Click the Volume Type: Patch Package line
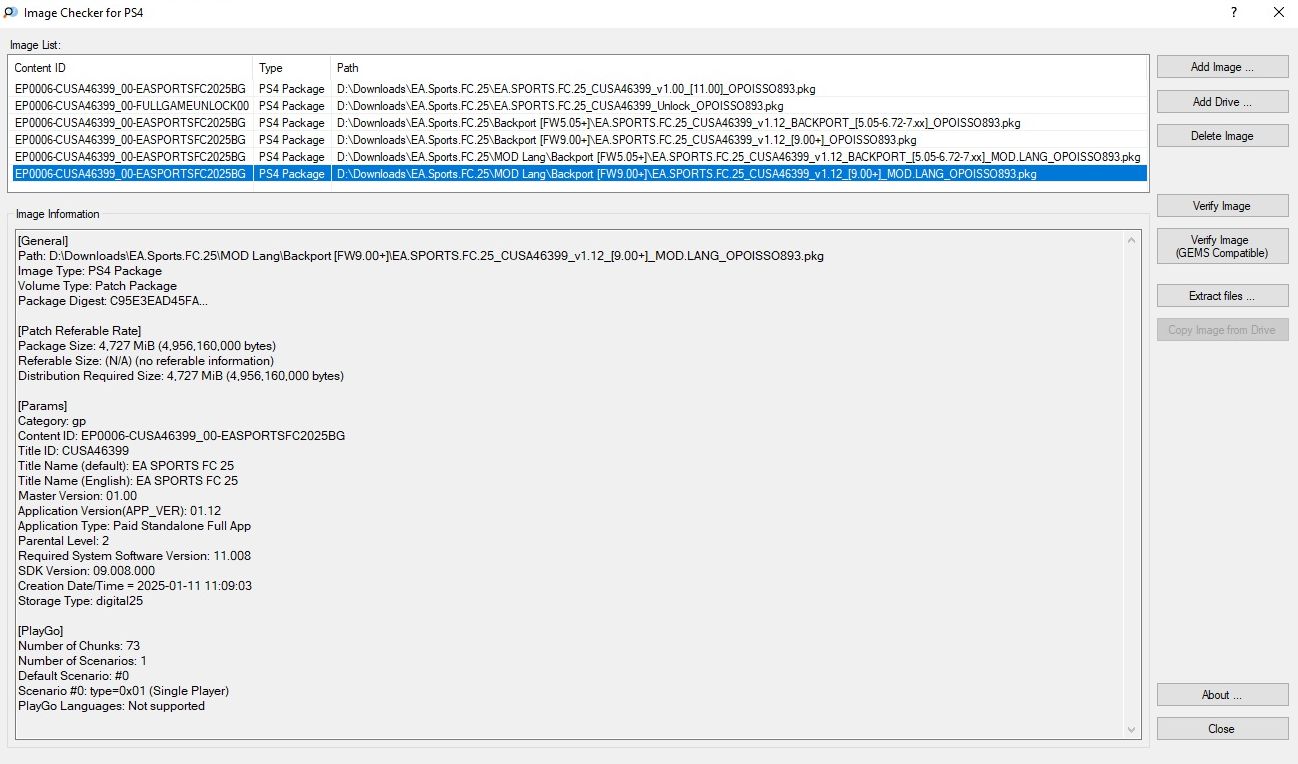Viewport: 1298px width, 764px height. tap(97, 286)
